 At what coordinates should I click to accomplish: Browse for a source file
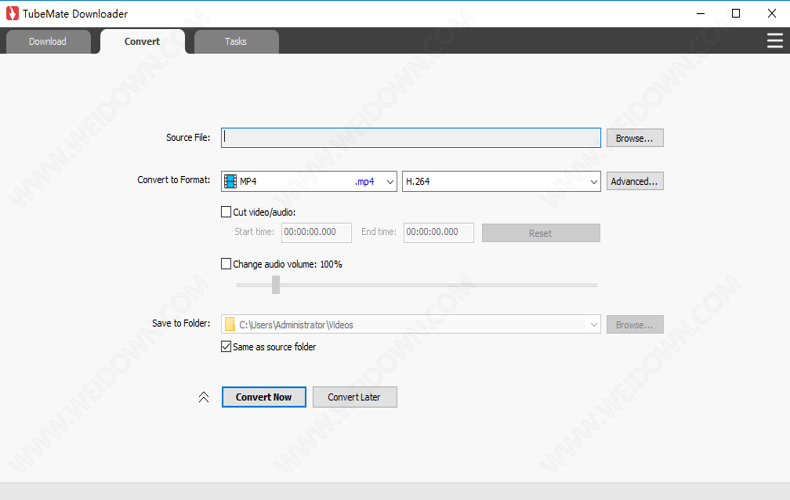pos(635,138)
